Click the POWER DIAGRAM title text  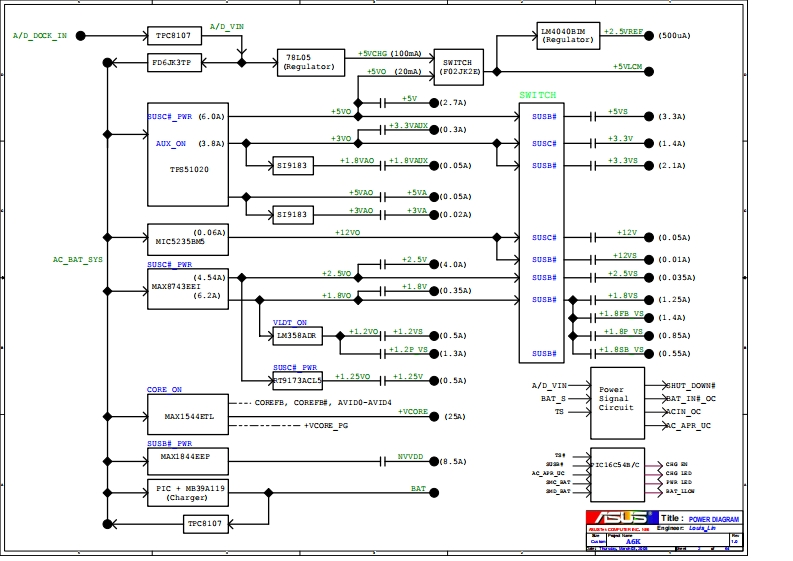click(x=713, y=519)
